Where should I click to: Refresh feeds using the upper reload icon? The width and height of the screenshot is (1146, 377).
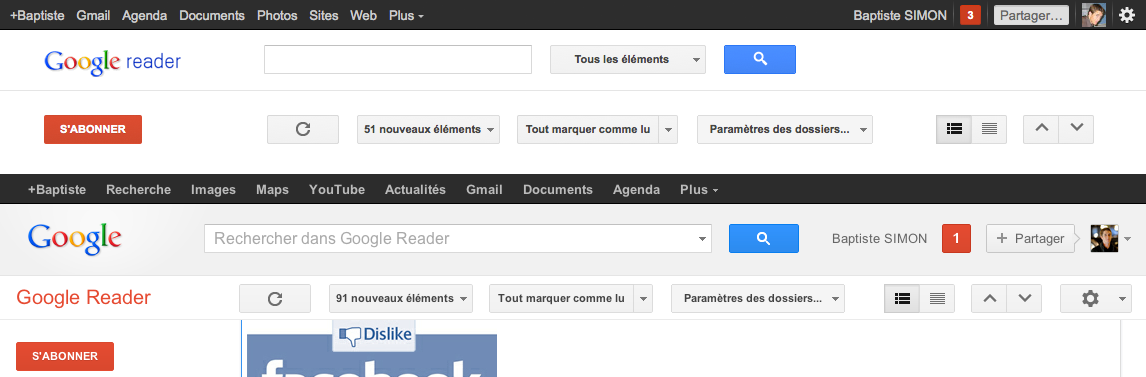(303, 129)
